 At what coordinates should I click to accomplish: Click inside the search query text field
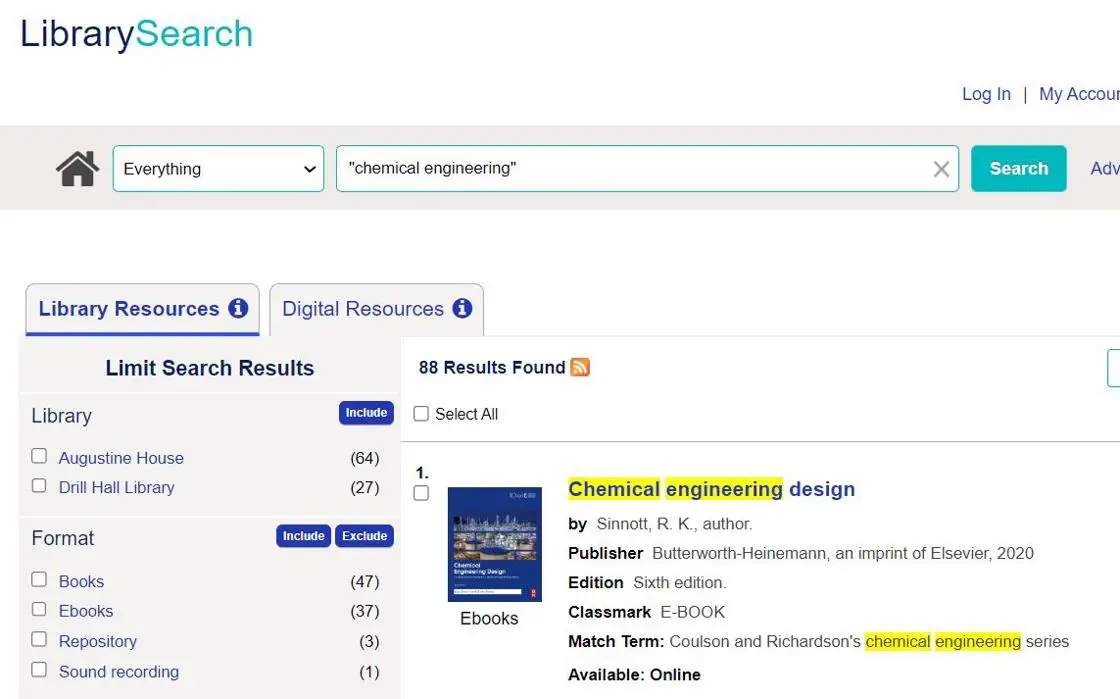point(630,169)
